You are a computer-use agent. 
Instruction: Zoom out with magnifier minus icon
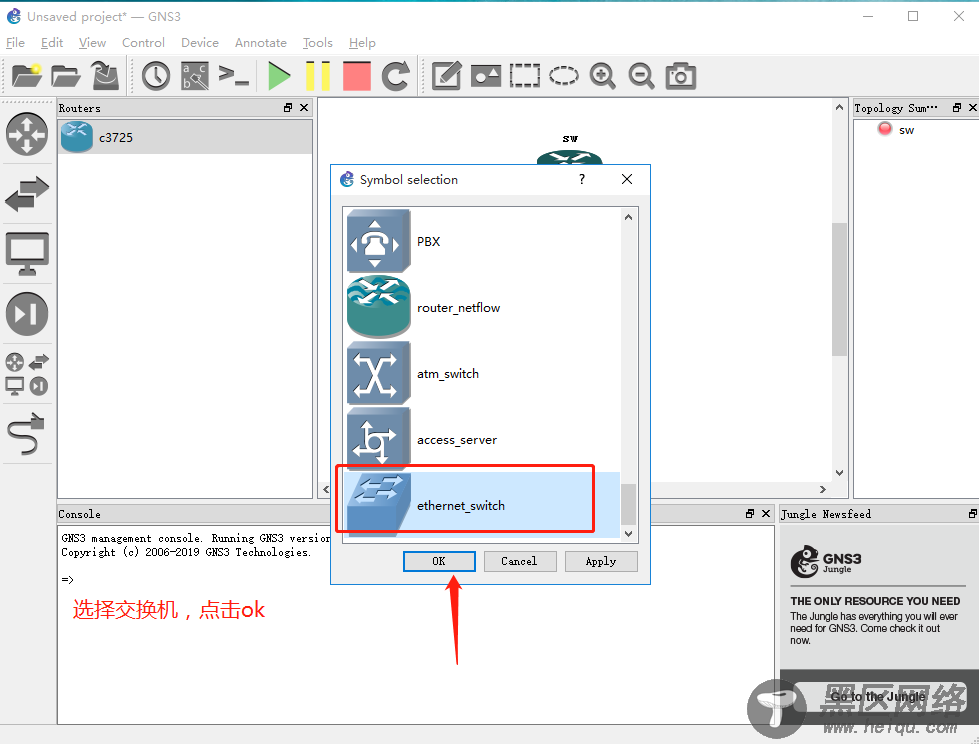coord(641,76)
